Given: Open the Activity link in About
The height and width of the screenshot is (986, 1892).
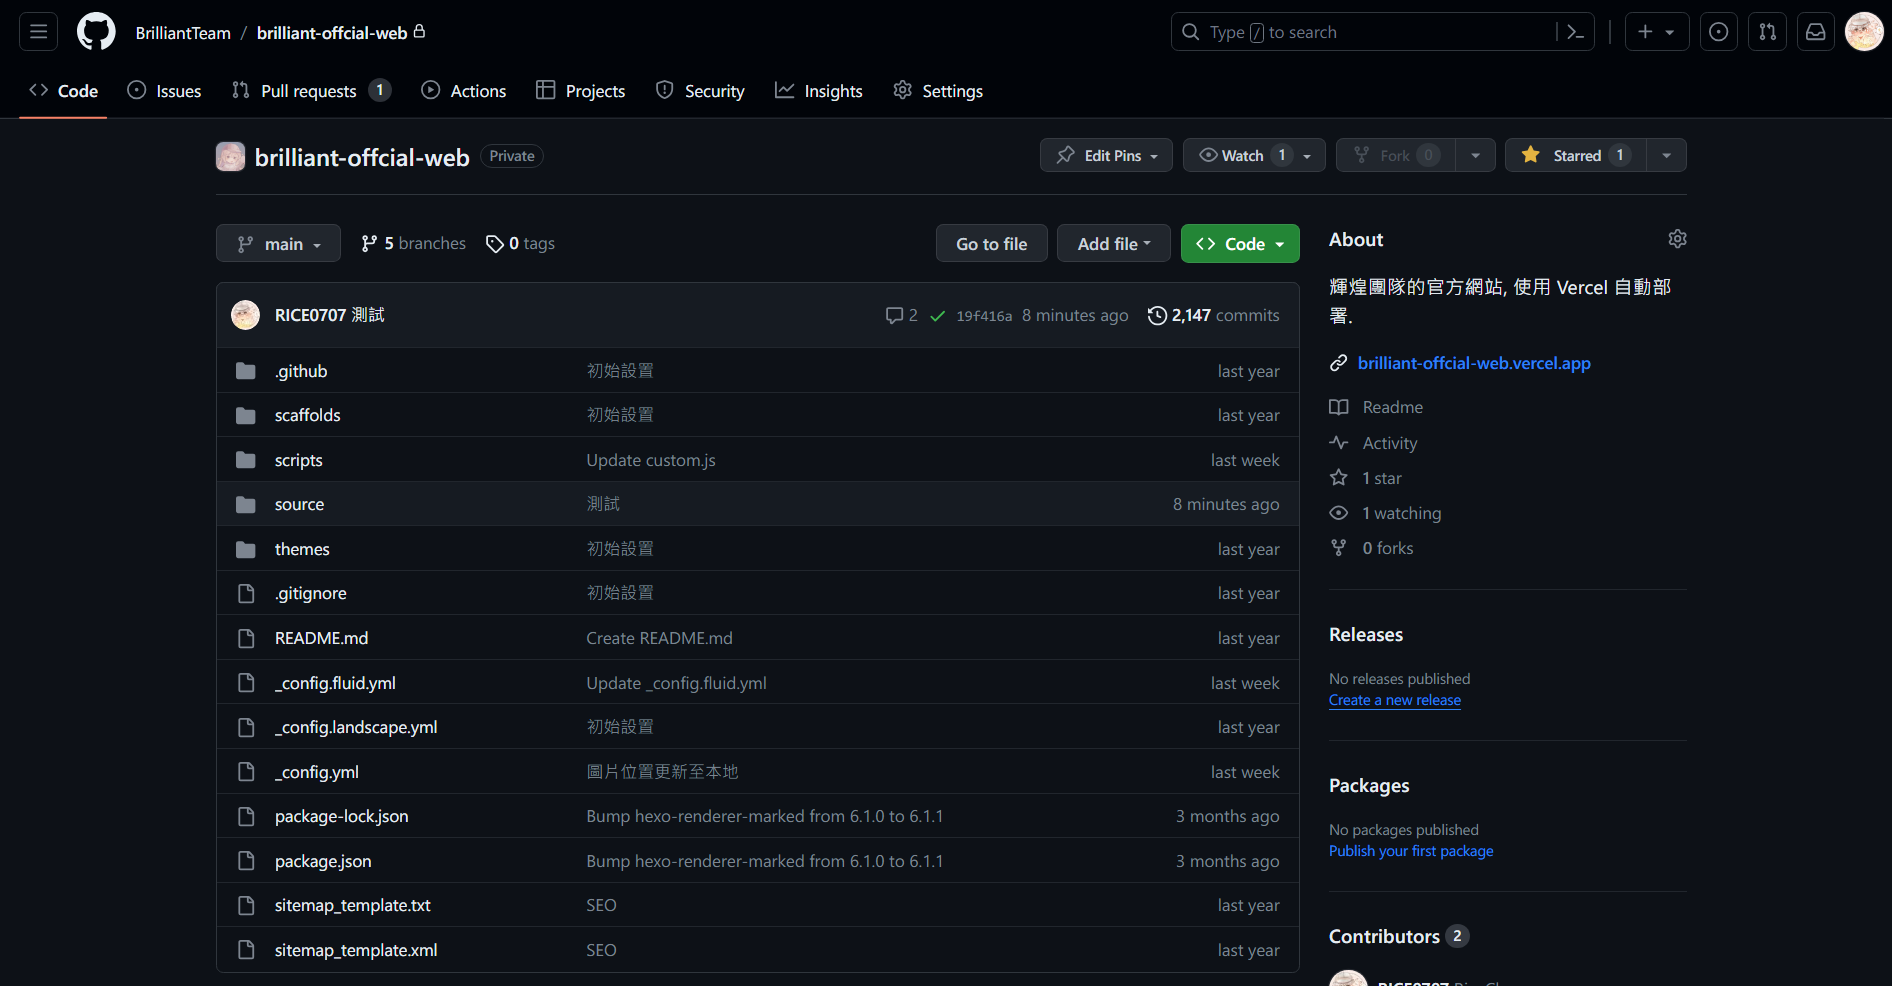Looking at the screenshot, I should click(x=1373, y=443).
